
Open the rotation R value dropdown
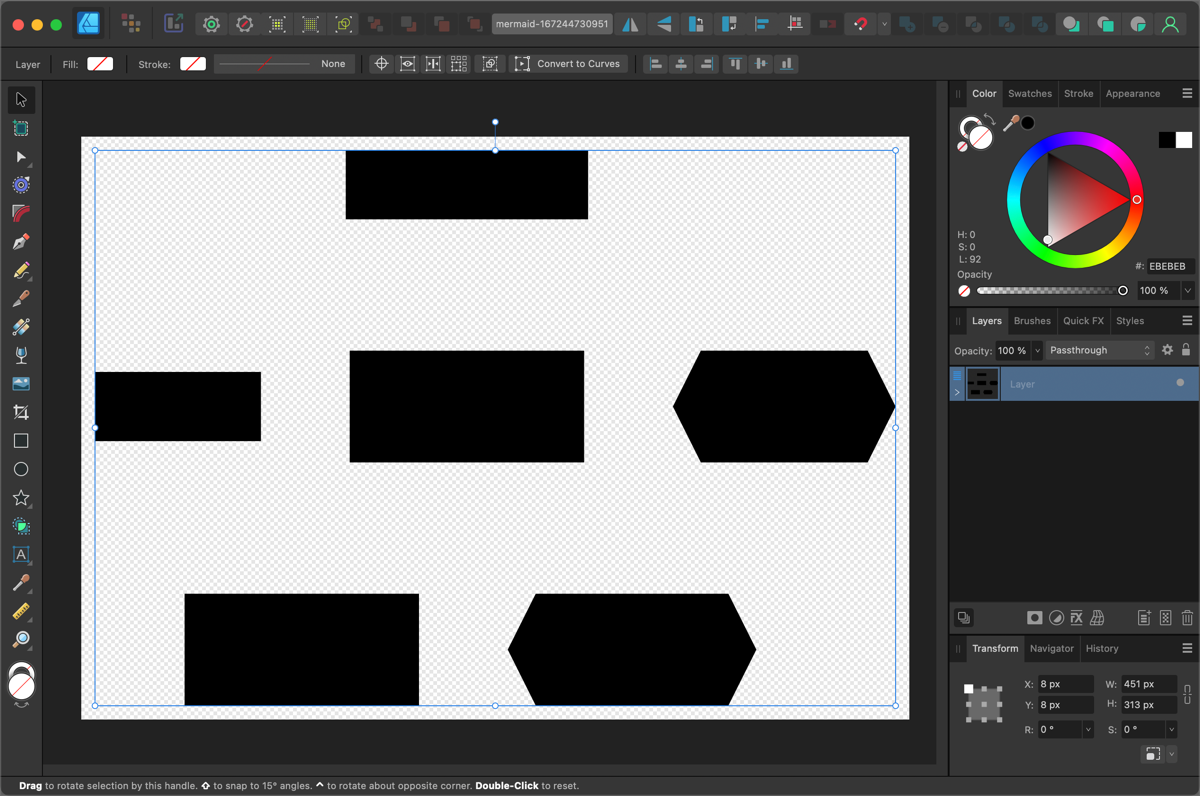pyautogui.click(x=1088, y=730)
